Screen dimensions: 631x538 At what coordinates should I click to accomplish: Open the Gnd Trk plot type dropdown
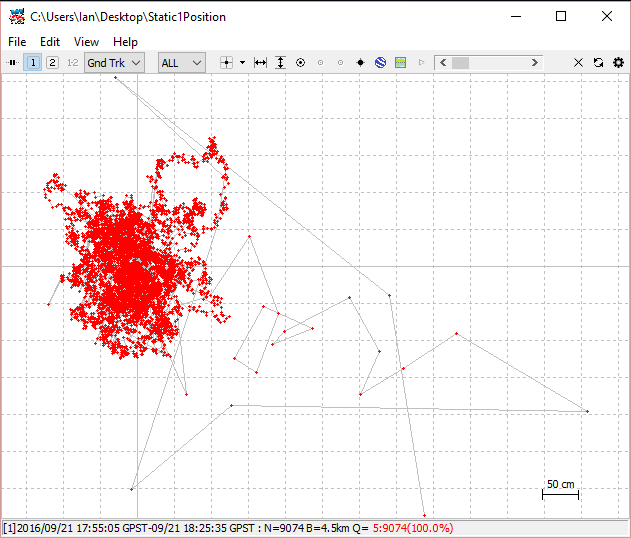tap(114, 63)
